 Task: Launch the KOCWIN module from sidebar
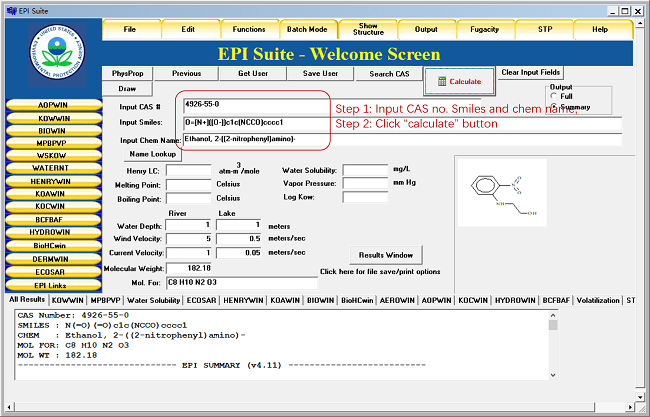(53, 206)
